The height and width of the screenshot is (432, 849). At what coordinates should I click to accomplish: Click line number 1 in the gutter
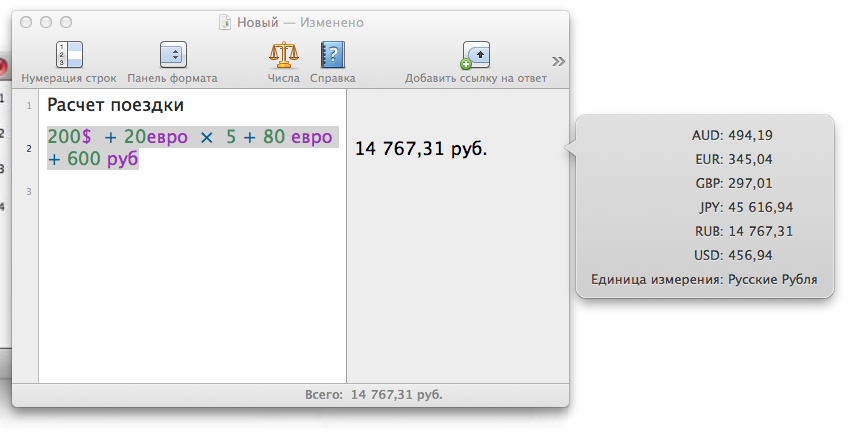pos(29,106)
